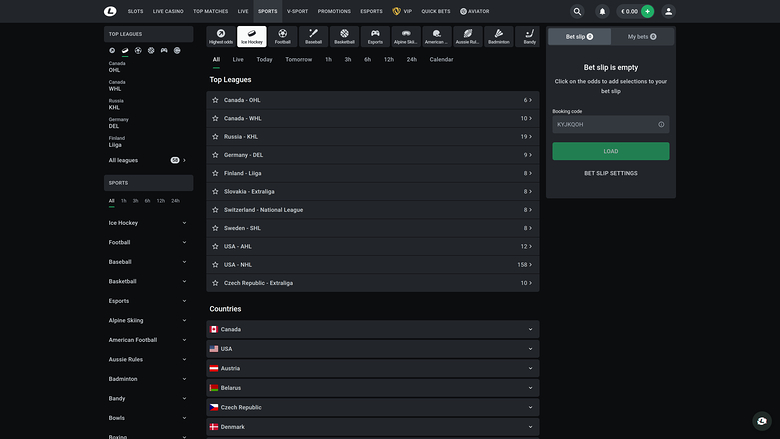Star the USA - NHL league

pyautogui.click(x=215, y=265)
